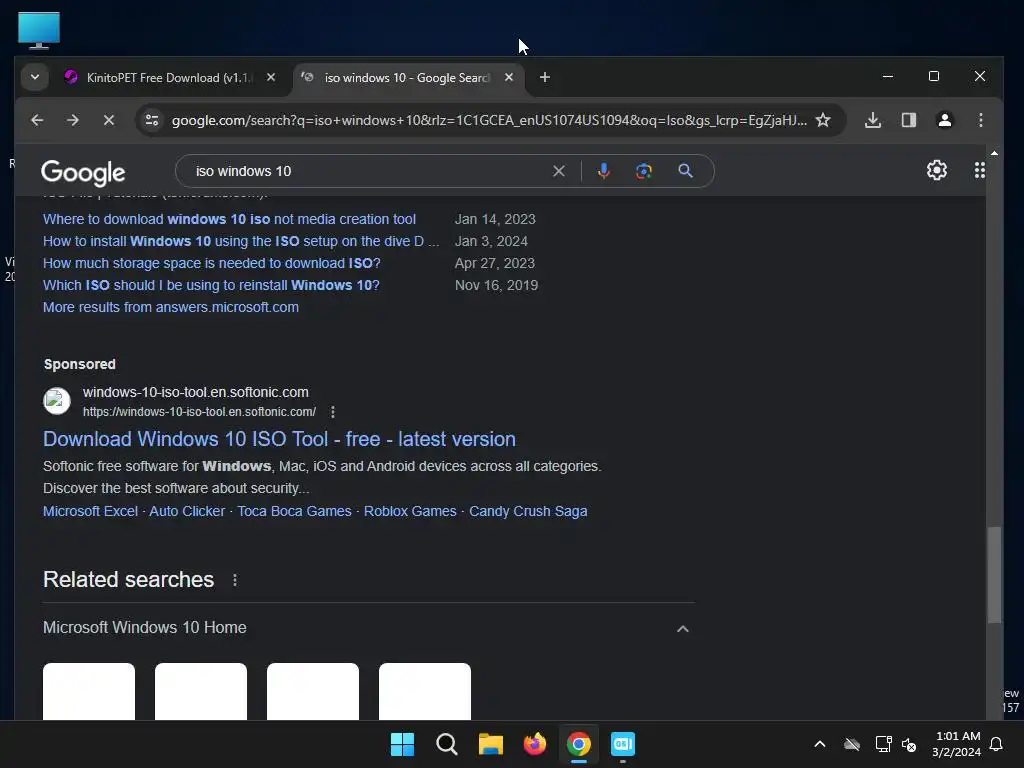Viewport: 1024px width, 768px height.
Task: Click scrollbar up arrow at top
Action: coord(994,153)
